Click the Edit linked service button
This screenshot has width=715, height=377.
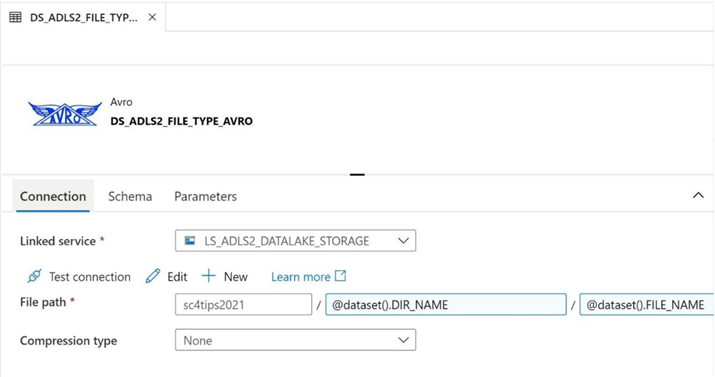pyautogui.click(x=166, y=277)
